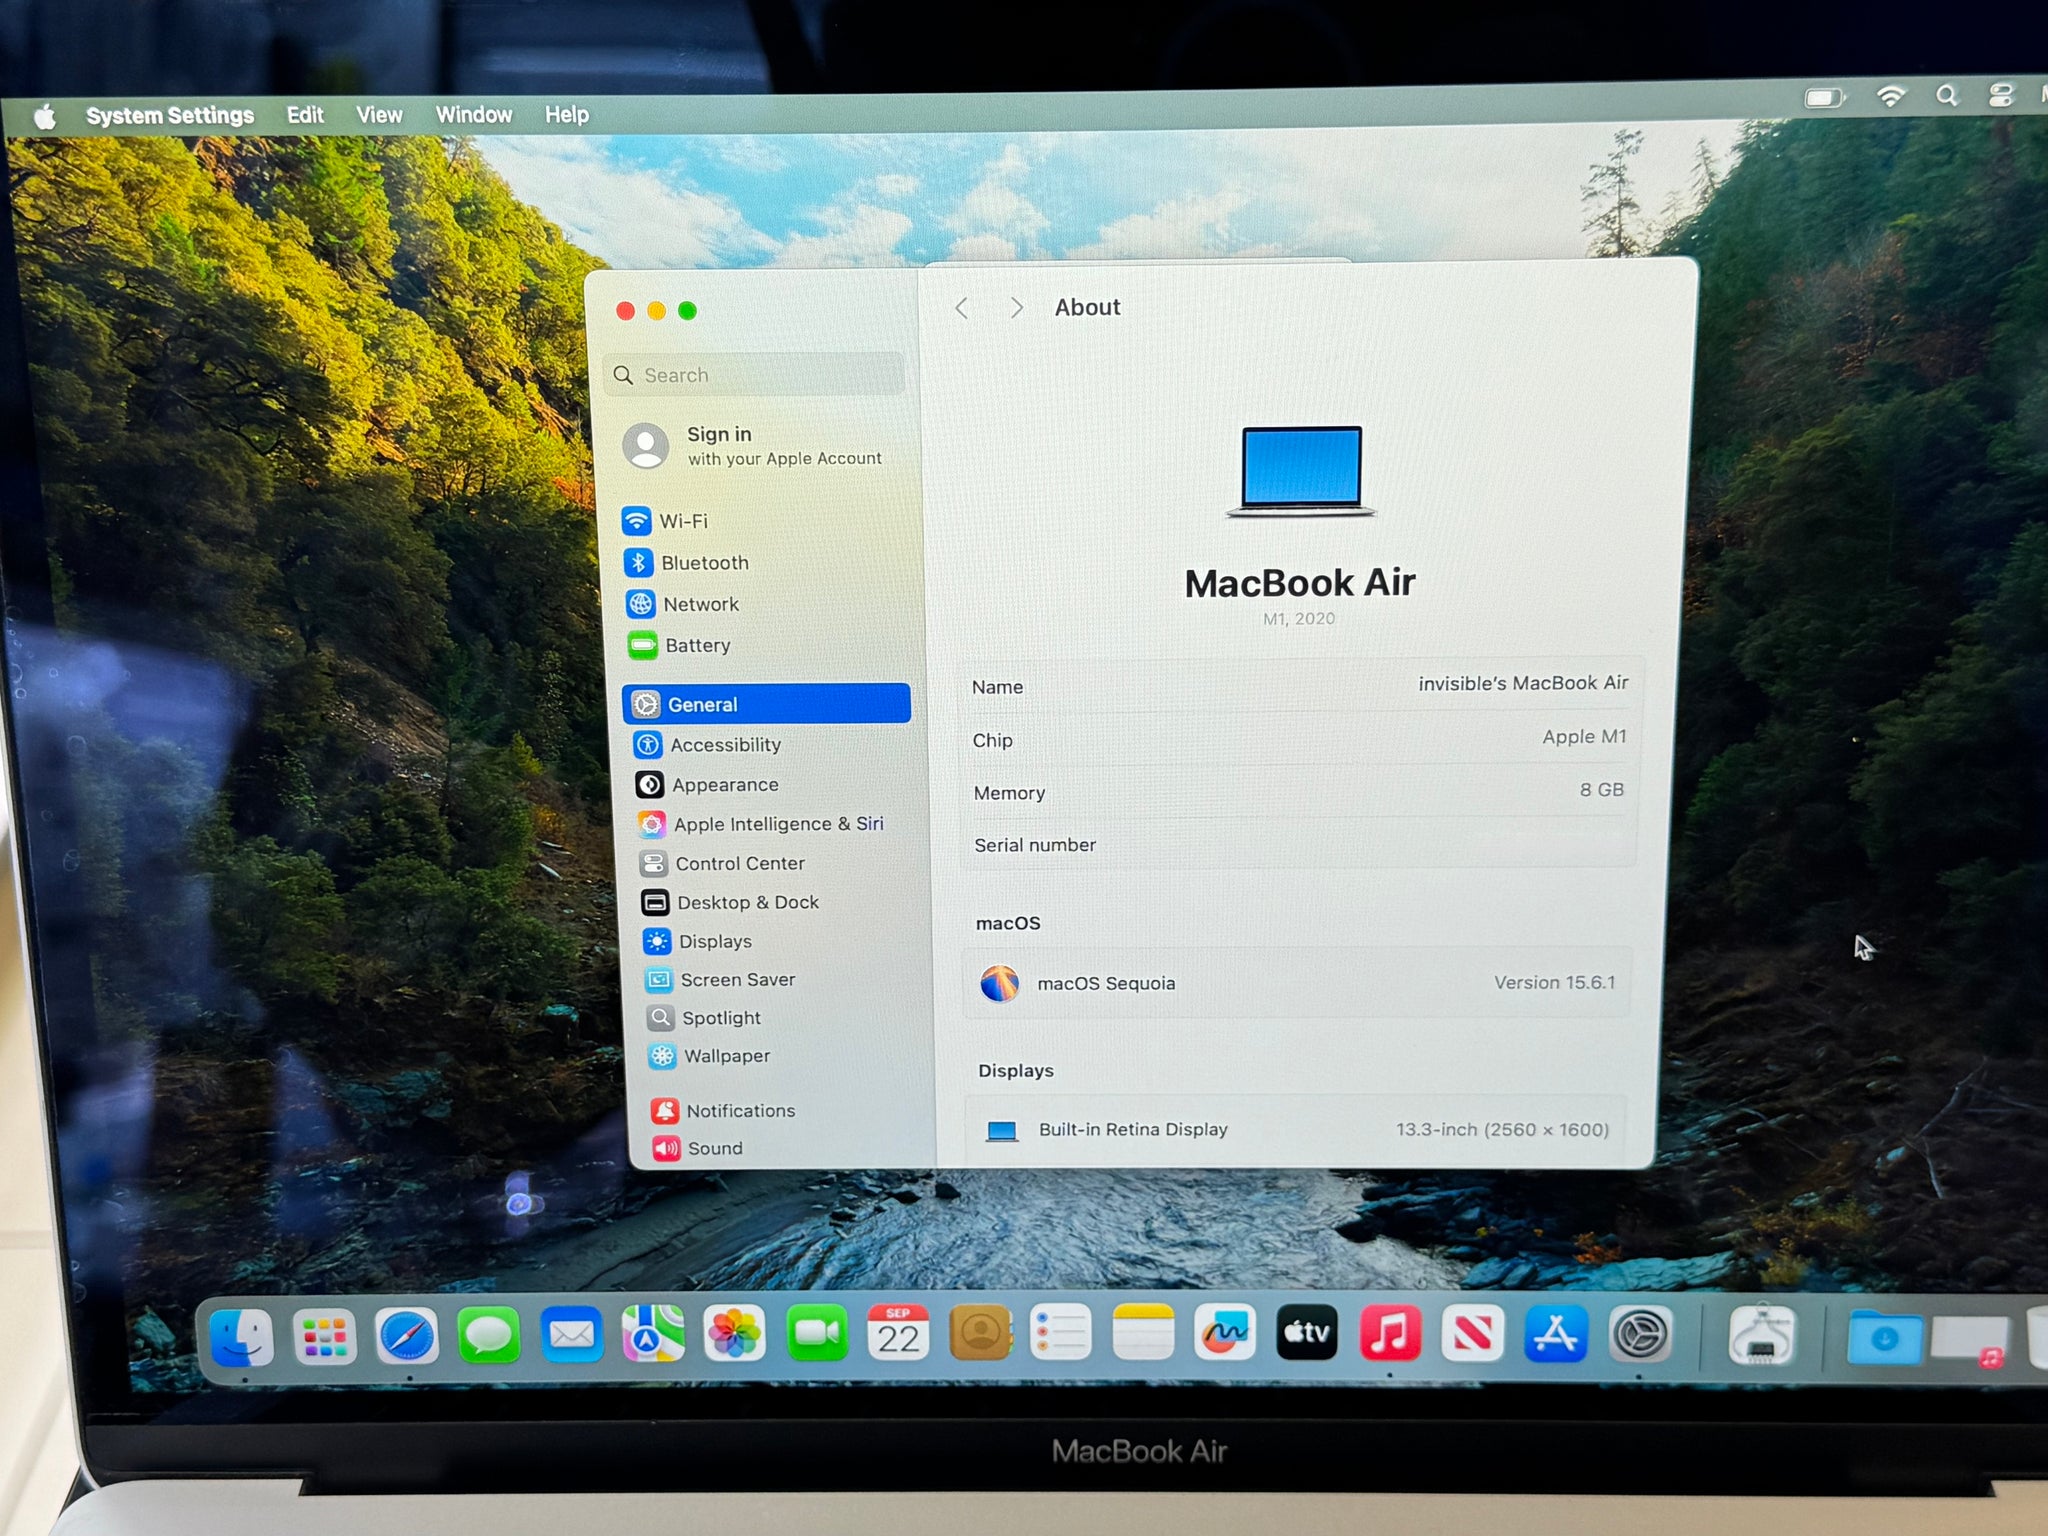This screenshot has height=1536, width=2048.
Task: Open the View menu
Action: pos(379,115)
